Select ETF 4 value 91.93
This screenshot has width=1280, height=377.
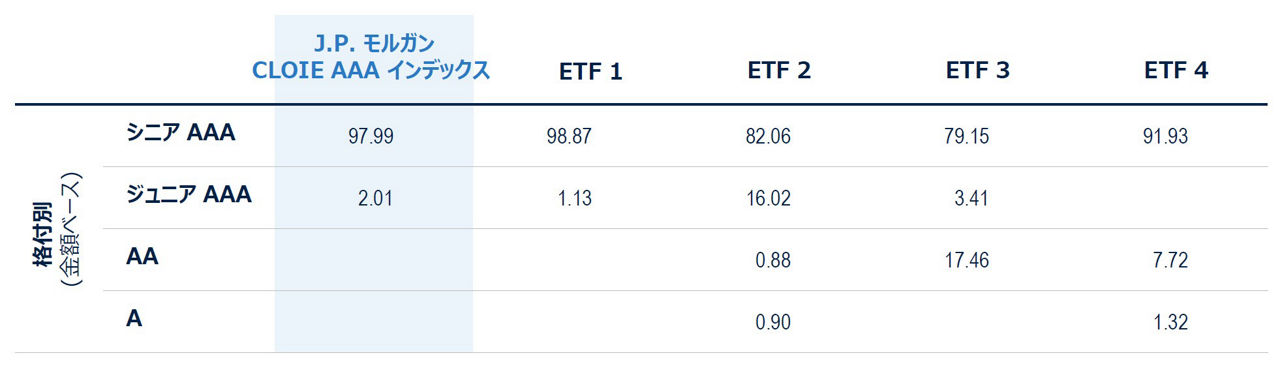(1164, 137)
